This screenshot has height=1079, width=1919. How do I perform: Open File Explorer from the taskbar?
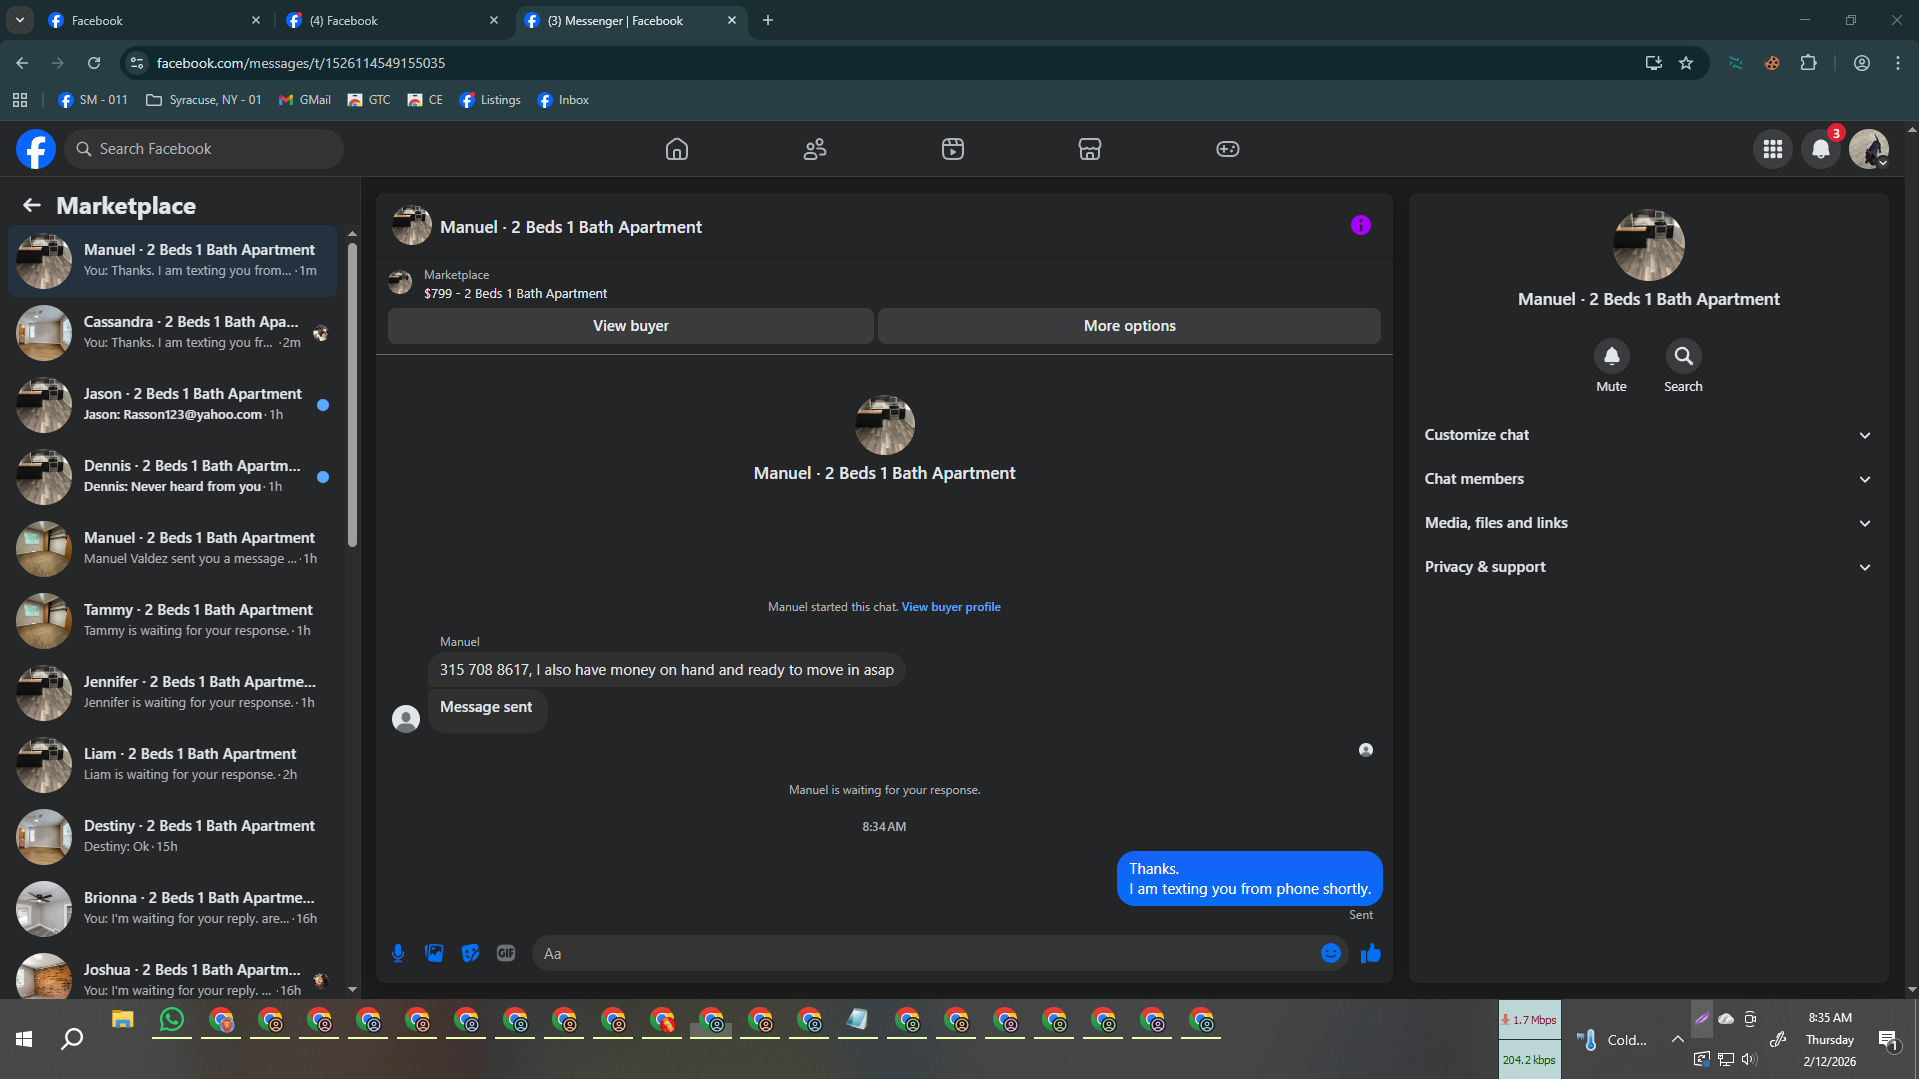pyautogui.click(x=123, y=1020)
